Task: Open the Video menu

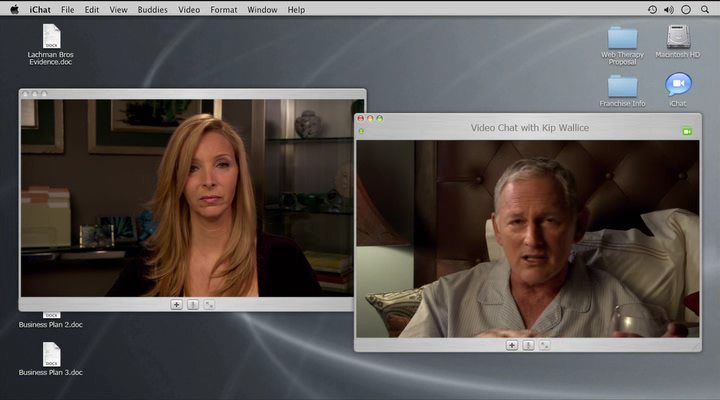Action: pos(189,10)
